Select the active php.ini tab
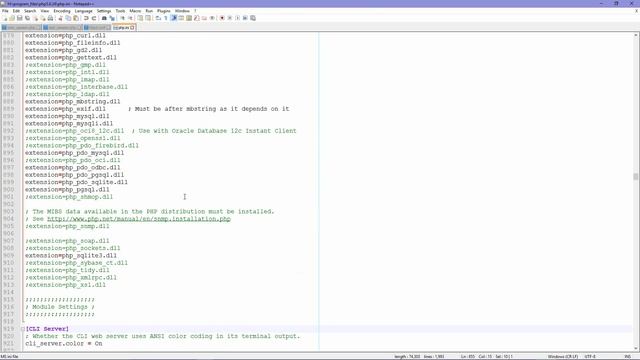The height and width of the screenshot is (360, 640). tap(123, 28)
